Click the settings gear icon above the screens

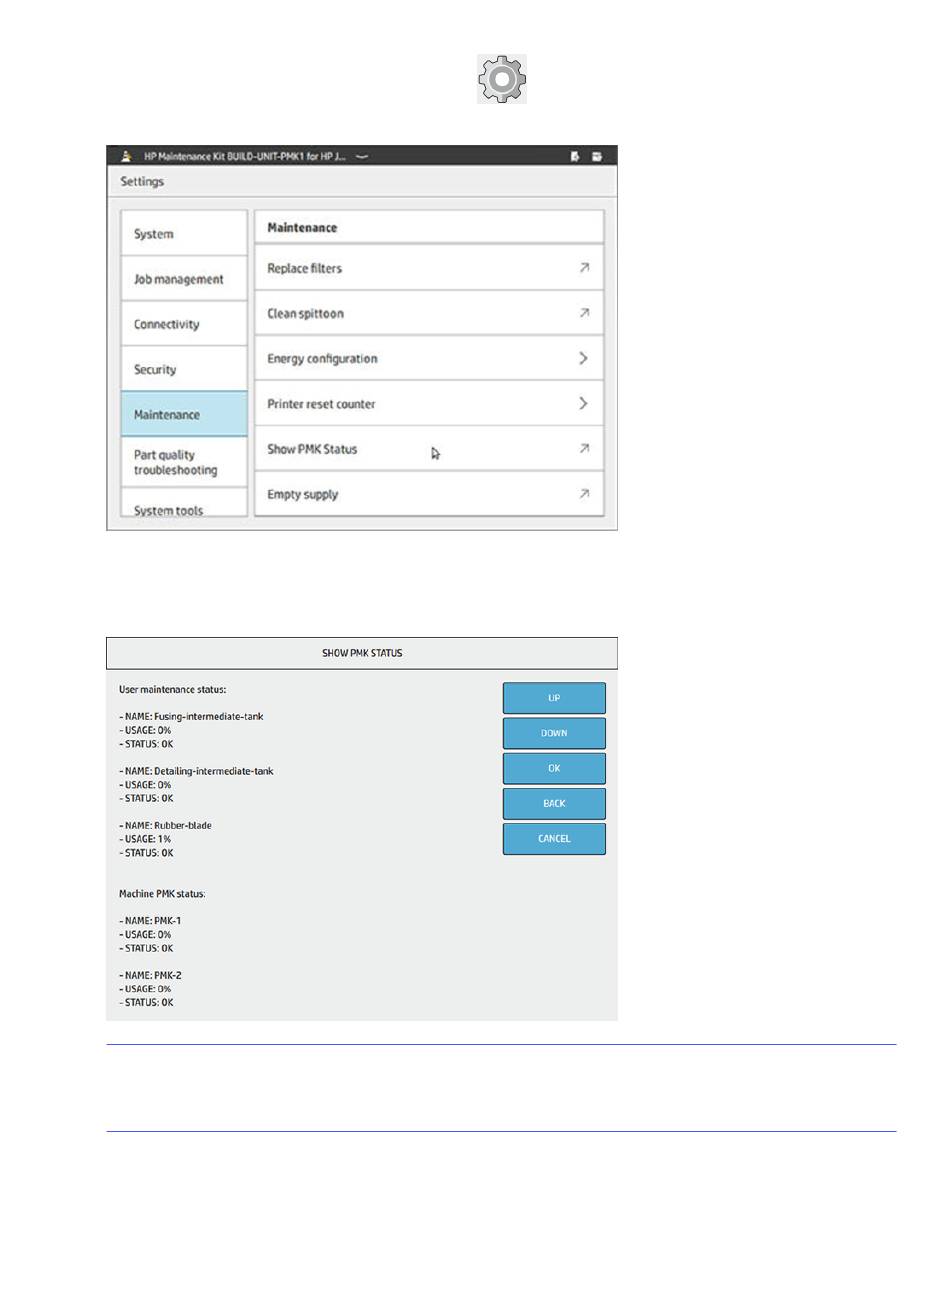502,79
